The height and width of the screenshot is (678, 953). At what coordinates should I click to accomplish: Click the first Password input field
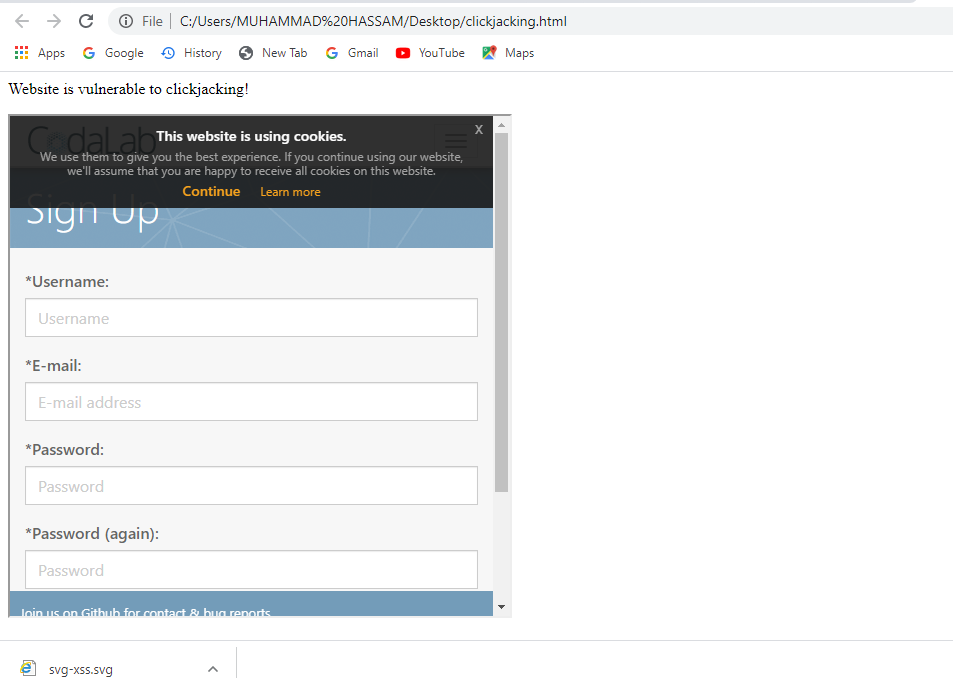(251, 485)
